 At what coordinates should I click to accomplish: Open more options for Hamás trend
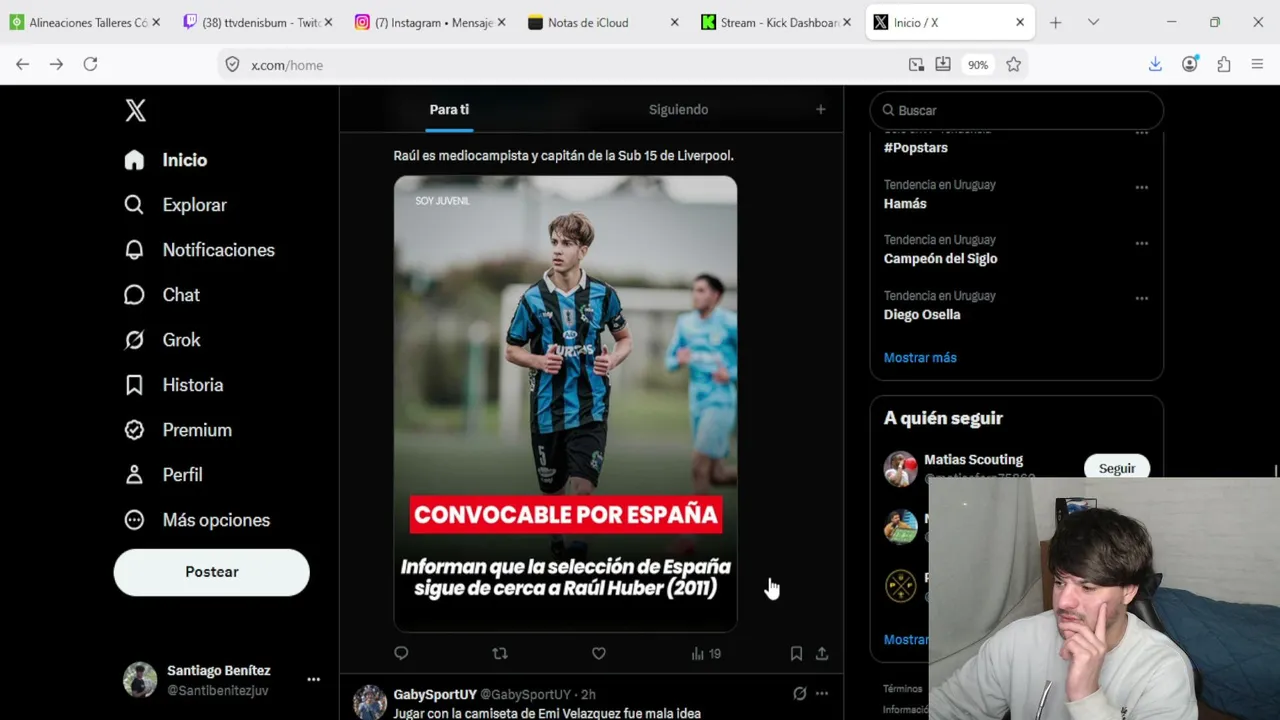tap(1142, 187)
